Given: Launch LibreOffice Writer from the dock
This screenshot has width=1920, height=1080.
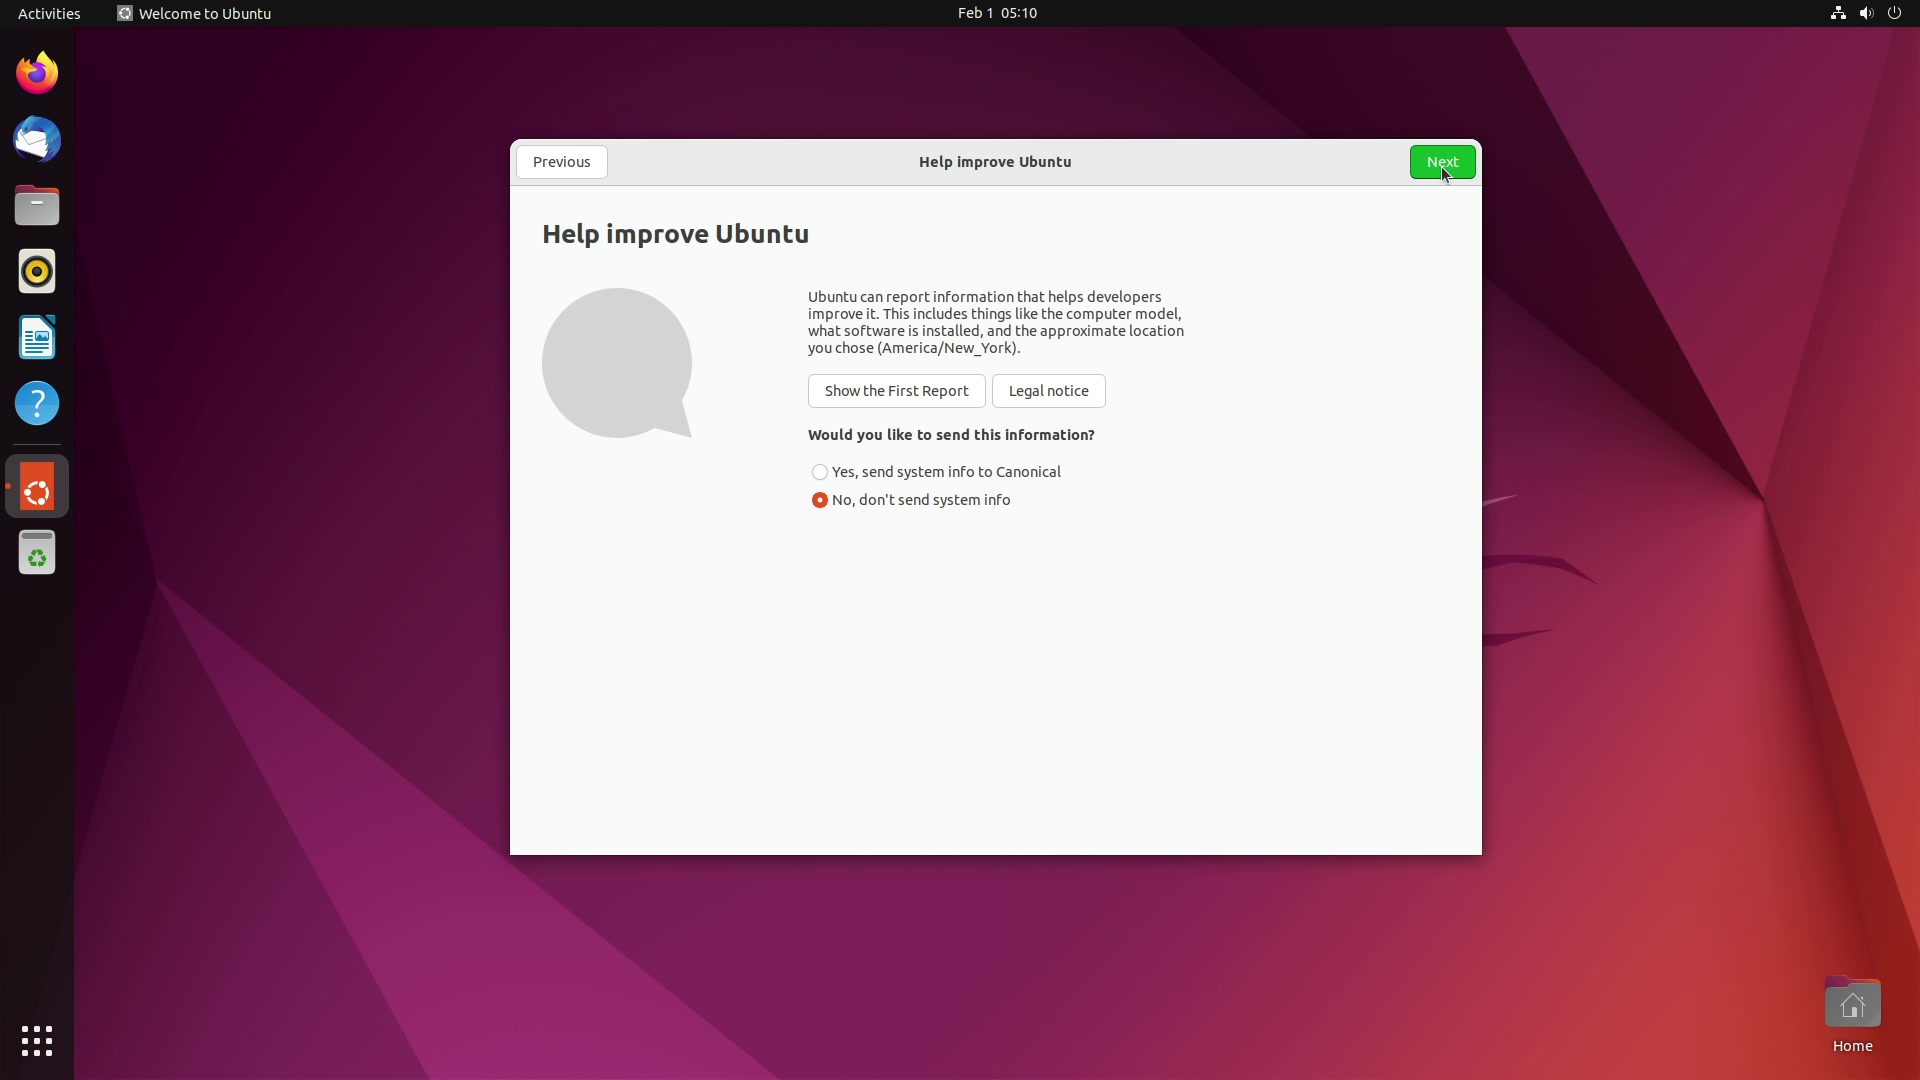Looking at the screenshot, I should (37, 337).
